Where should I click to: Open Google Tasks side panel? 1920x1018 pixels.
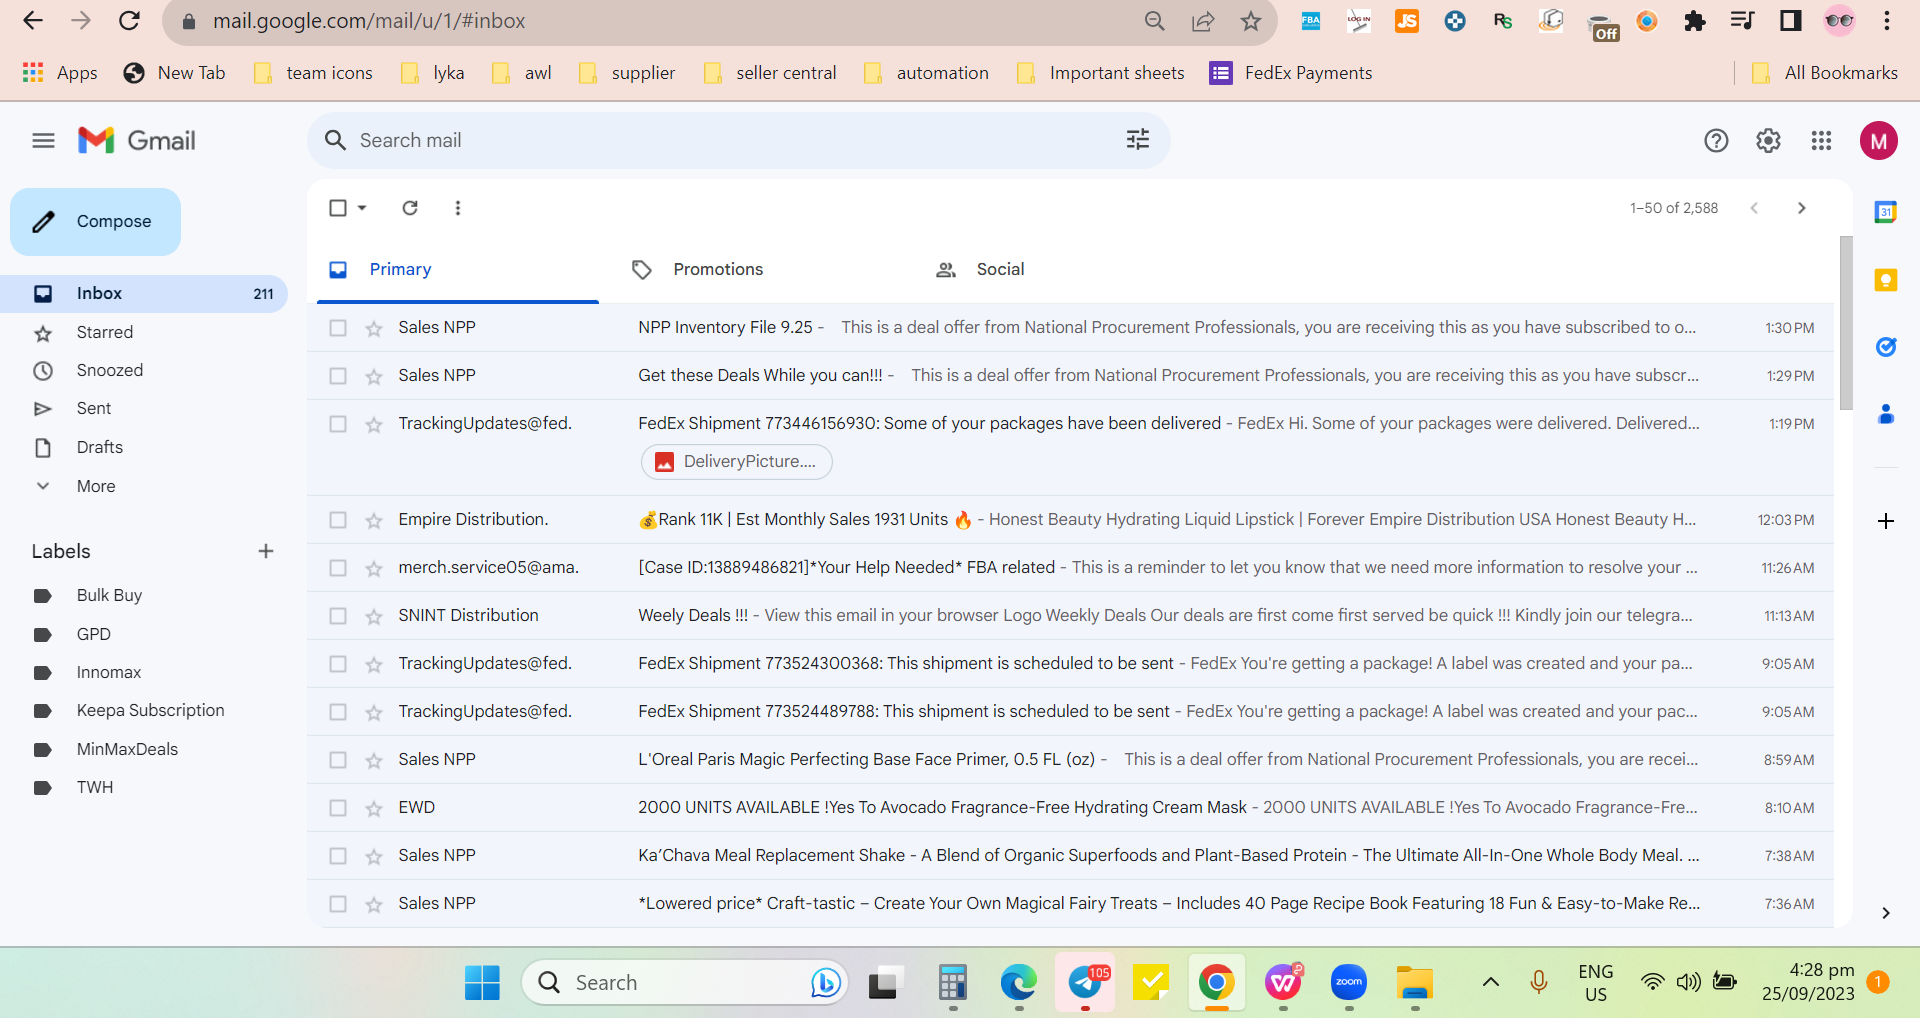tap(1886, 347)
